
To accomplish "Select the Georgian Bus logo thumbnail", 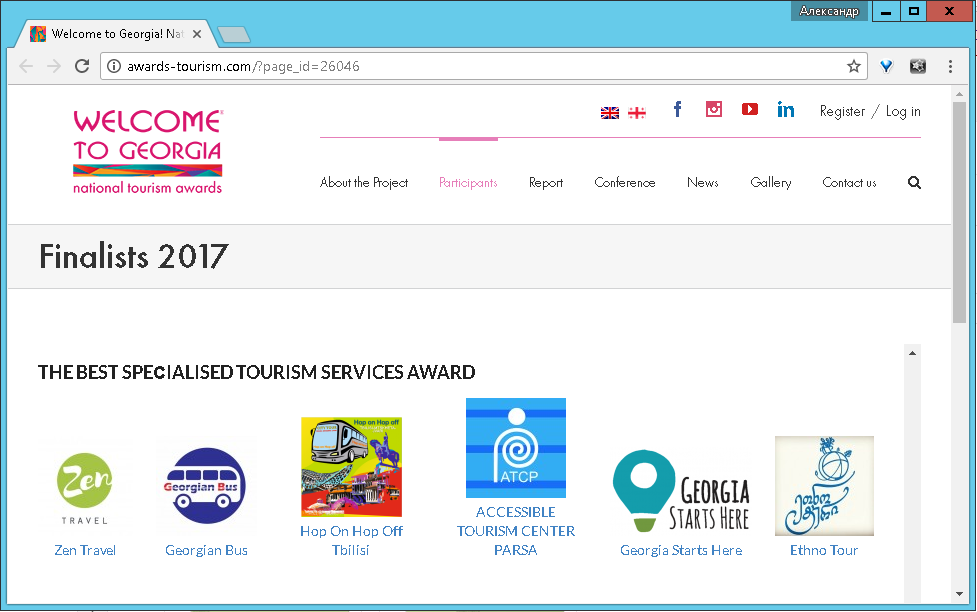I will coord(206,487).
